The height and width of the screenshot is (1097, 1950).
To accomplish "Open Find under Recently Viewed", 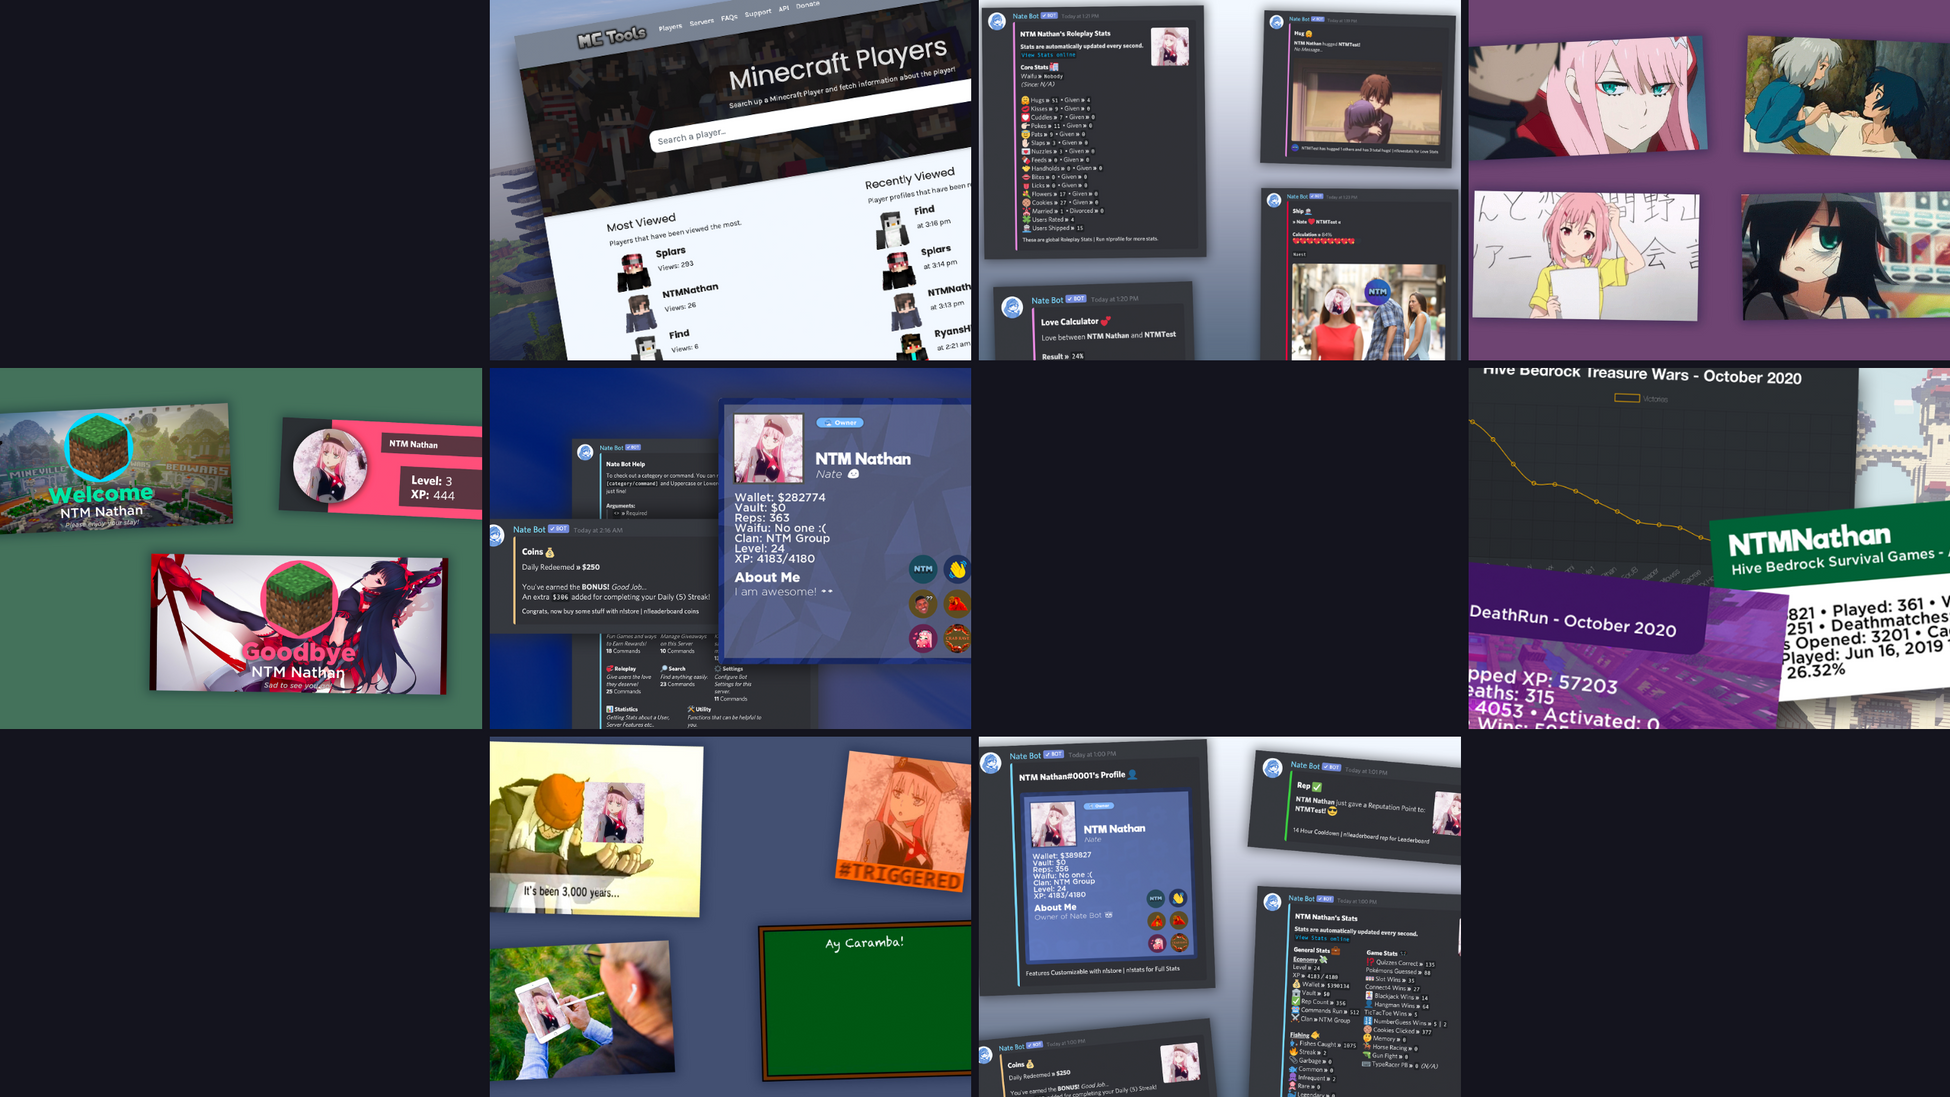I will [x=924, y=210].
